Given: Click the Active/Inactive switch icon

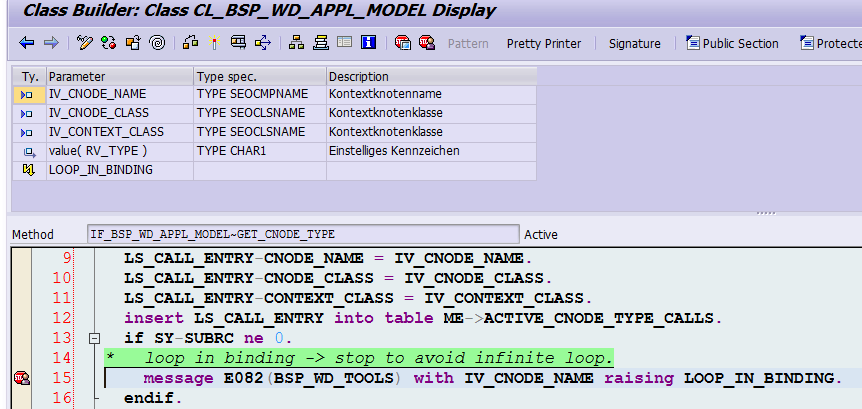Looking at the screenshot, I should pos(109,43).
